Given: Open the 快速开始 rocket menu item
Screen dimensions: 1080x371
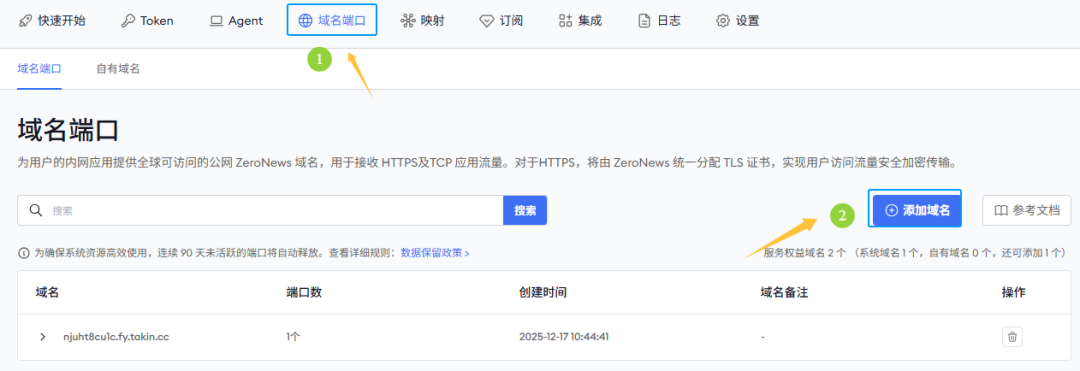Looking at the screenshot, I should pyautogui.click(x=52, y=21).
